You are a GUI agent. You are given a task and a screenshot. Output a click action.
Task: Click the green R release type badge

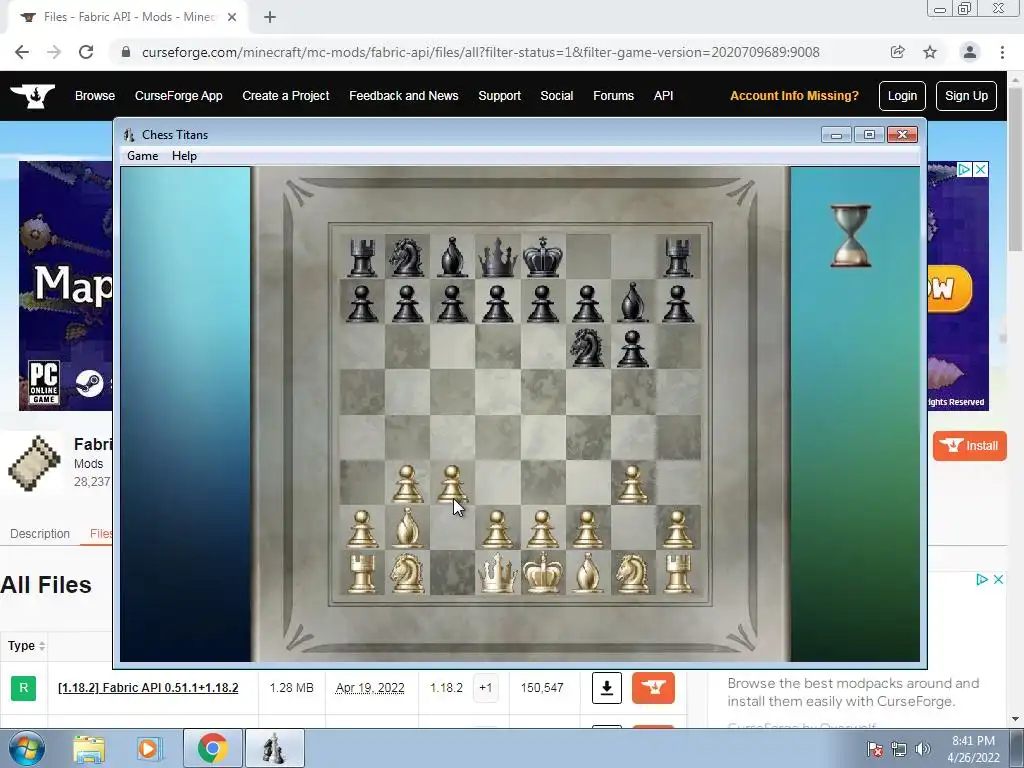pyautogui.click(x=24, y=688)
